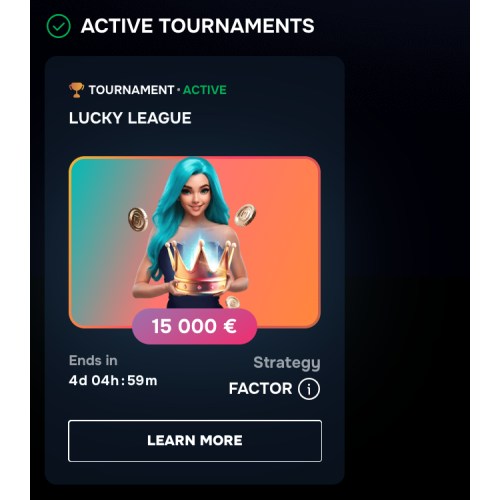
Task: Click the 4d 04h:59m countdown timer
Action: pos(113,381)
